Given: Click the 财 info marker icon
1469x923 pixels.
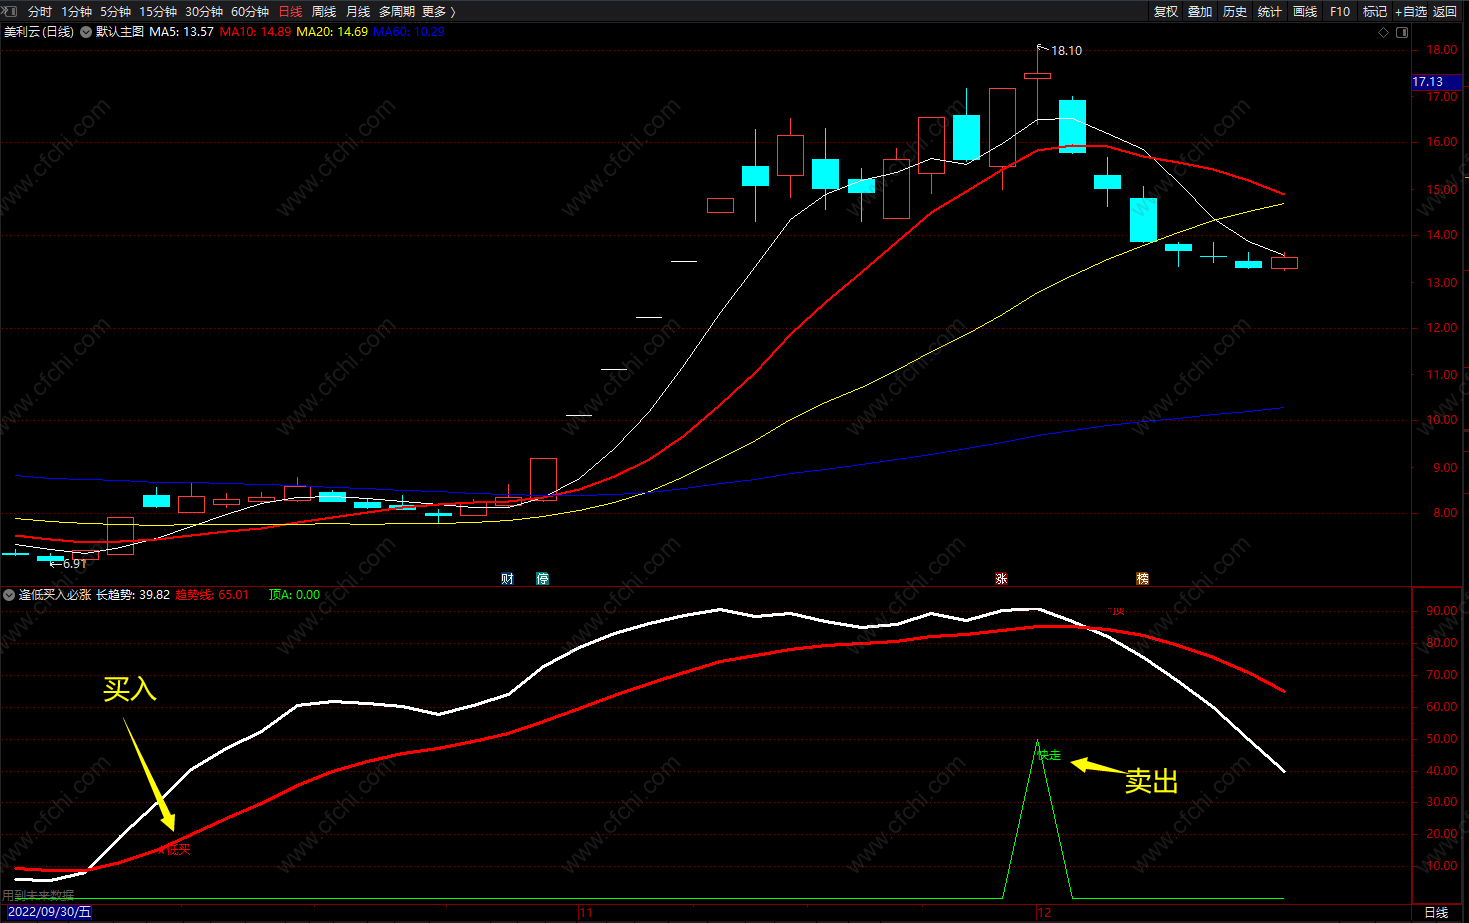Looking at the screenshot, I should point(507,579).
